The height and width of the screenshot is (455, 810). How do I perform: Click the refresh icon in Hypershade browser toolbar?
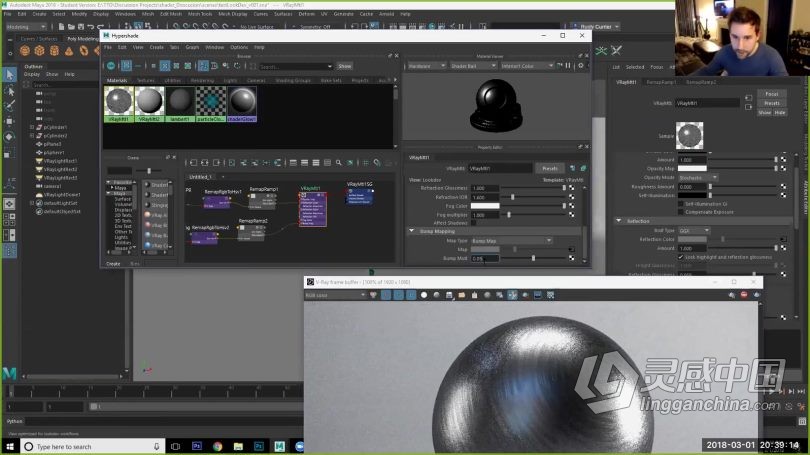tap(237, 66)
